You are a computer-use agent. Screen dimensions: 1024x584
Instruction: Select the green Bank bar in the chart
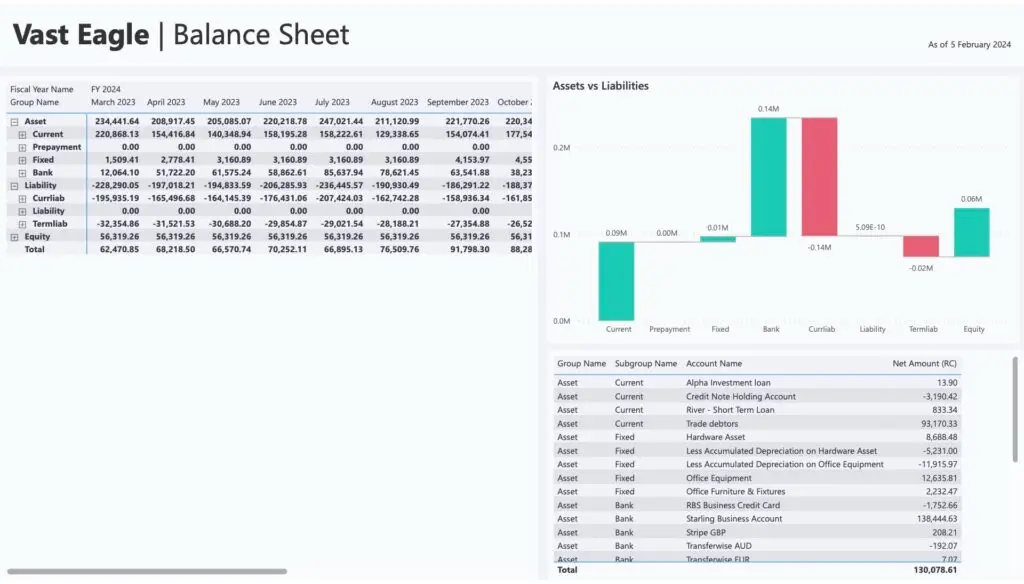tap(768, 177)
